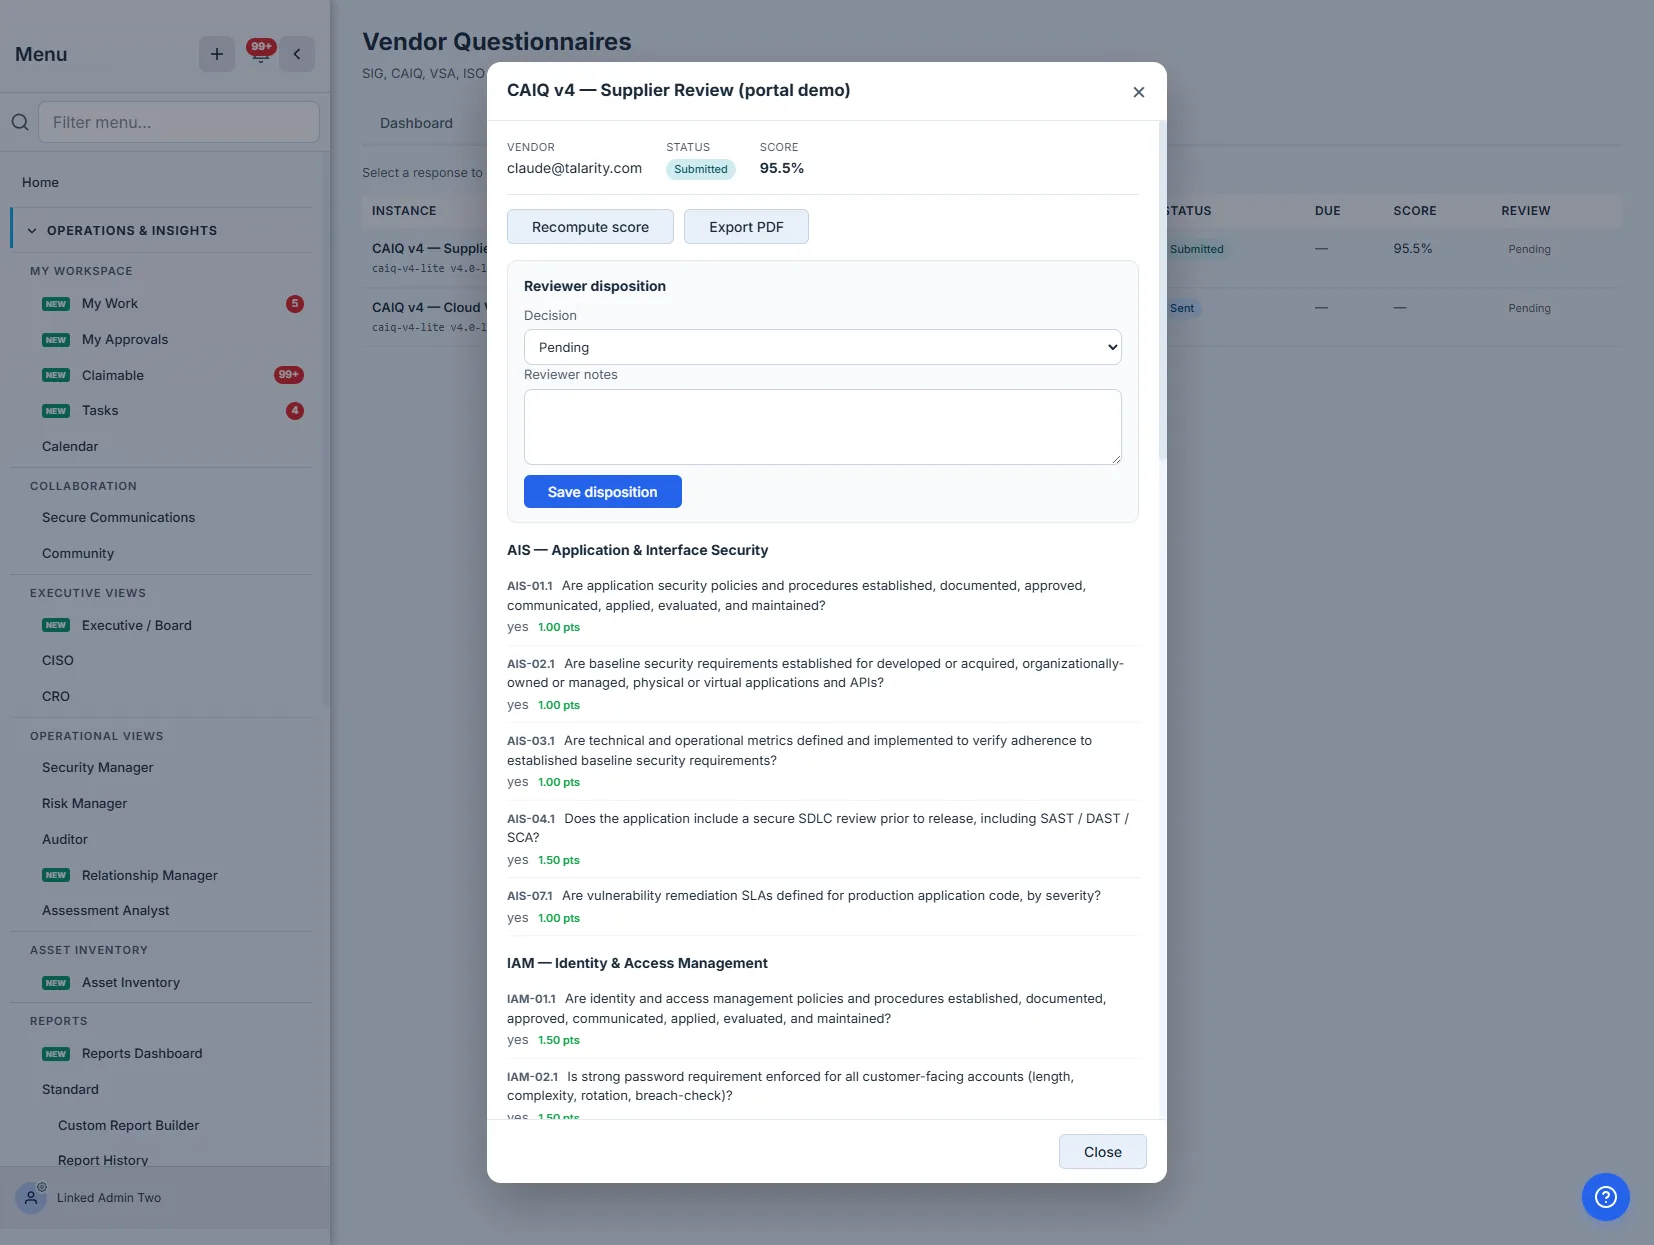Click the AIS Application & Interface Security heading
Image resolution: width=1654 pixels, height=1245 pixels.
(x=637, y=550)
